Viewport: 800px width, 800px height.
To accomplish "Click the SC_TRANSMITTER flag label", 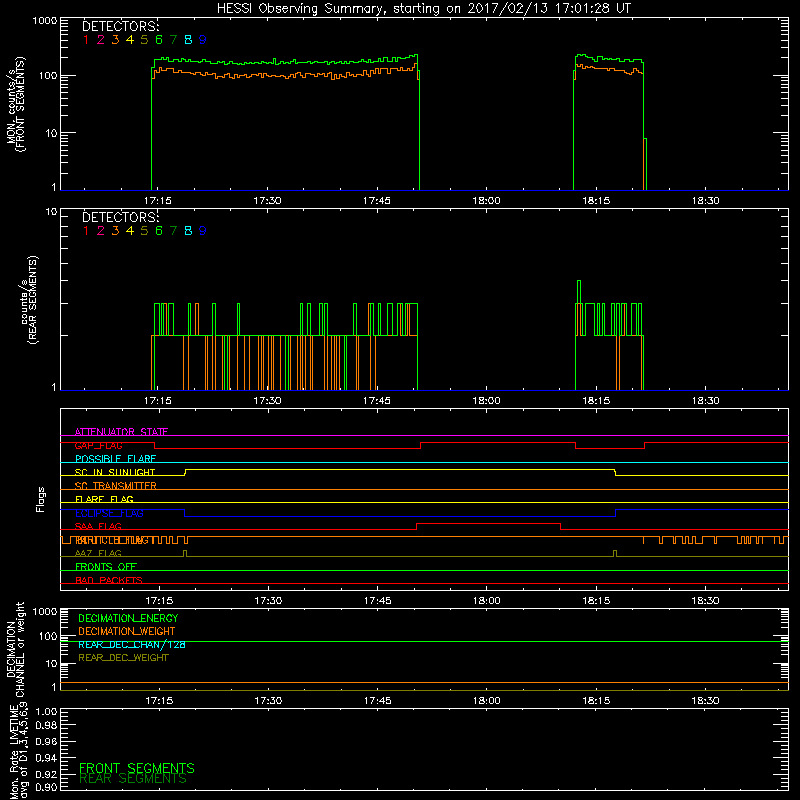I will [116, 486].
